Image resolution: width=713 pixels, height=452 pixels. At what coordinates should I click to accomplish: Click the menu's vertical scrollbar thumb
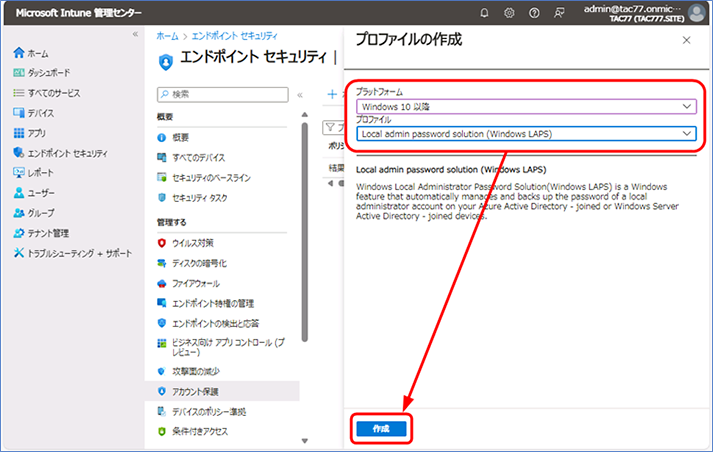(305, 232)
